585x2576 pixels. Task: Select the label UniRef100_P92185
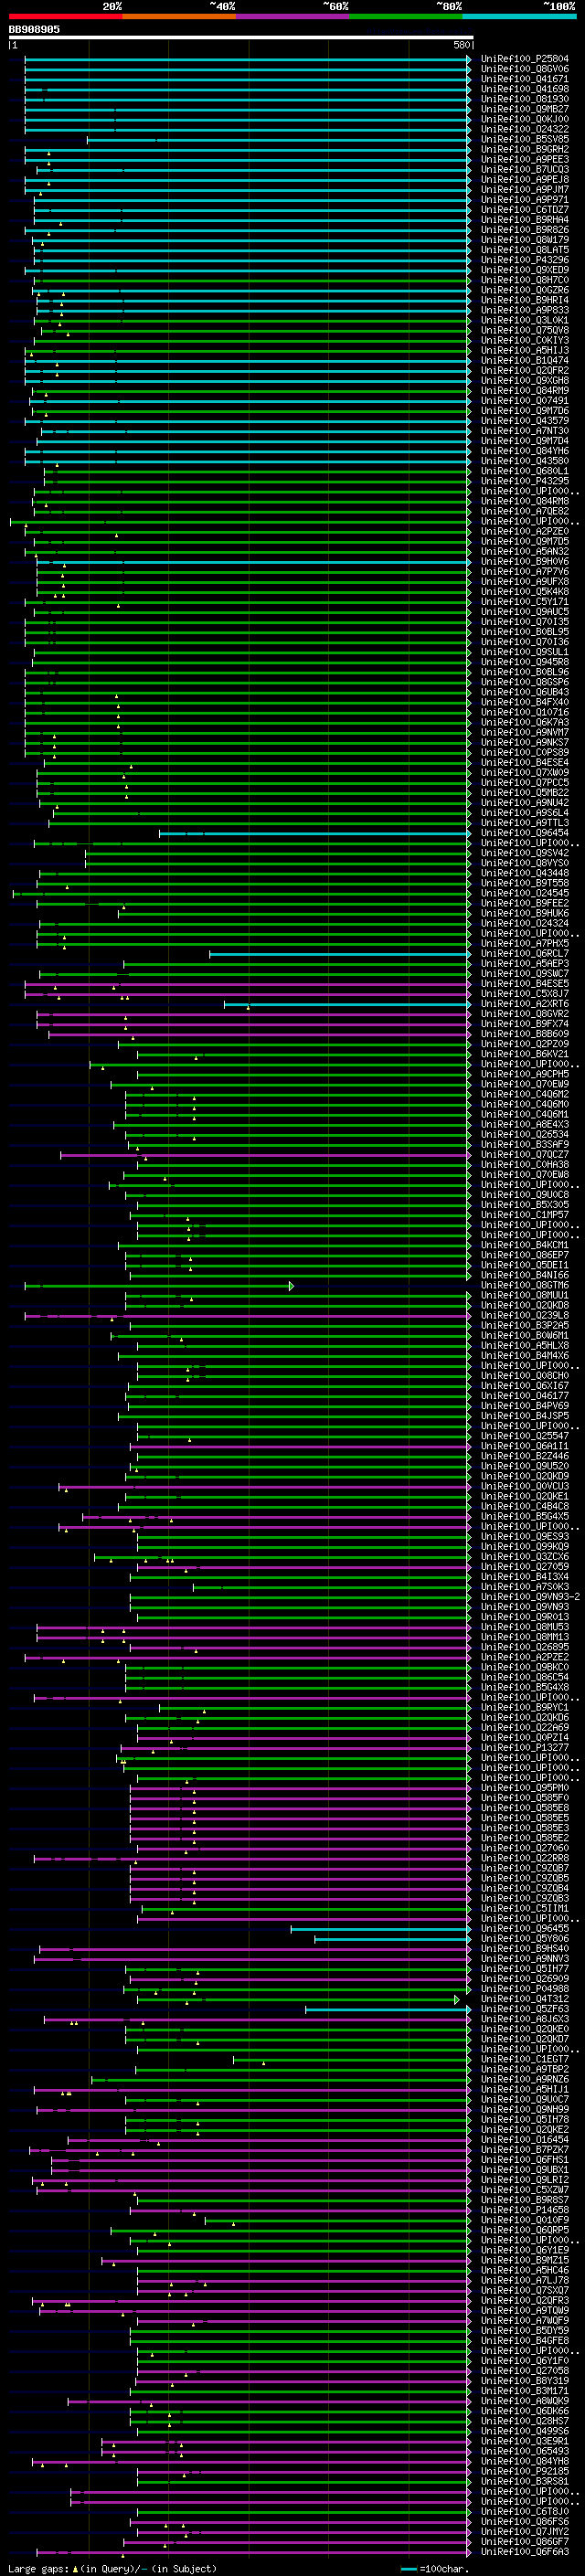(x=525, y=2471)
